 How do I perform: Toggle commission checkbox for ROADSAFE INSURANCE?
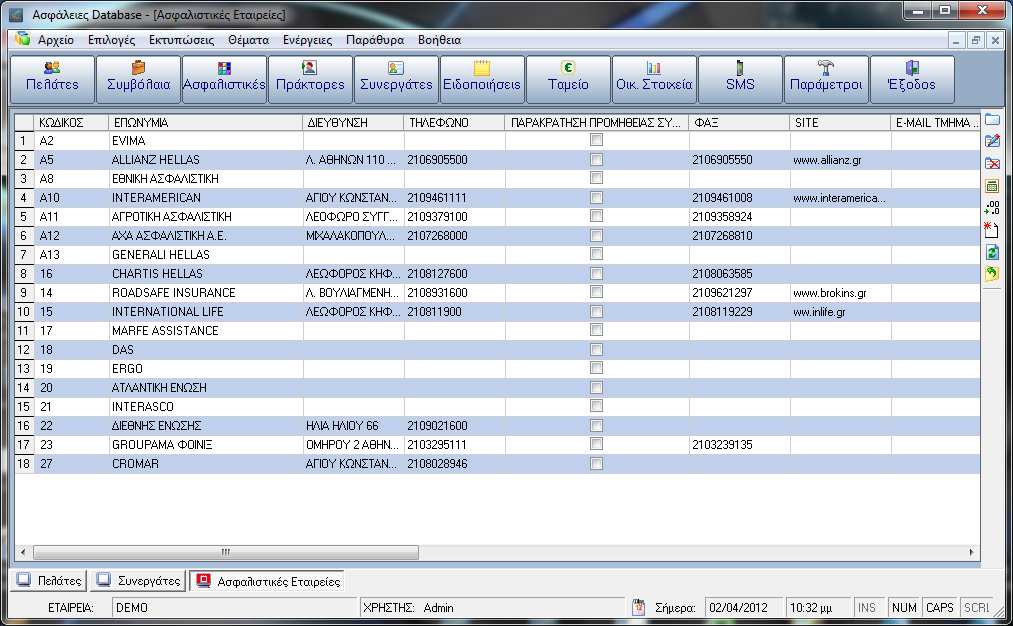coord(596,293)
